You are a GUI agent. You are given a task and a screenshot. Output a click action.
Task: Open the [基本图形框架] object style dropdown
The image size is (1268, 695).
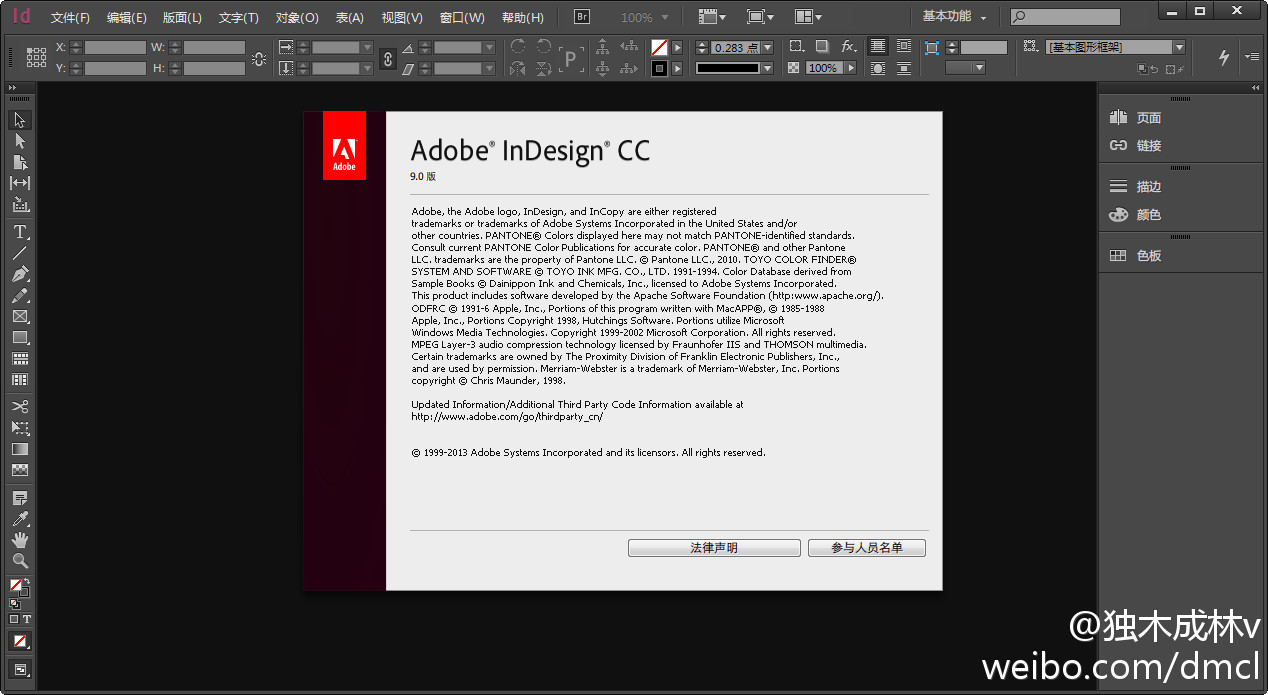tap(1179, 47)
